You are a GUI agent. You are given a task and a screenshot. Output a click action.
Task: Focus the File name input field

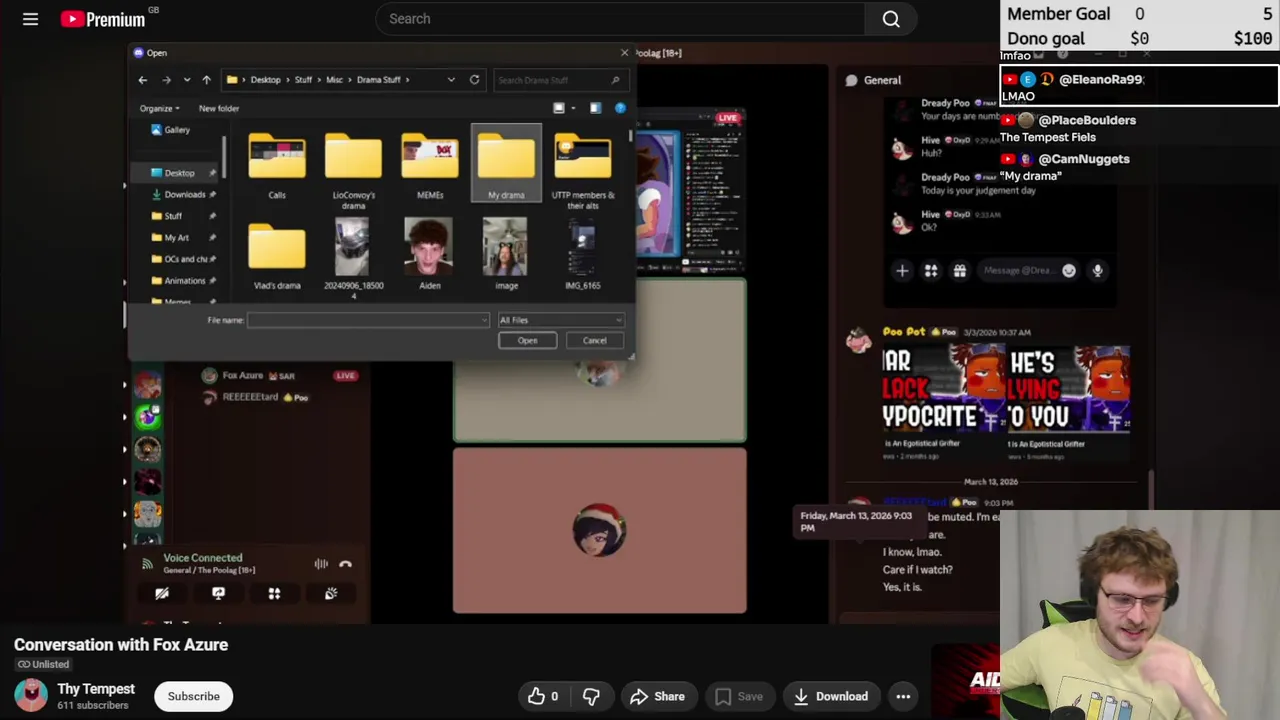[368, 320]
